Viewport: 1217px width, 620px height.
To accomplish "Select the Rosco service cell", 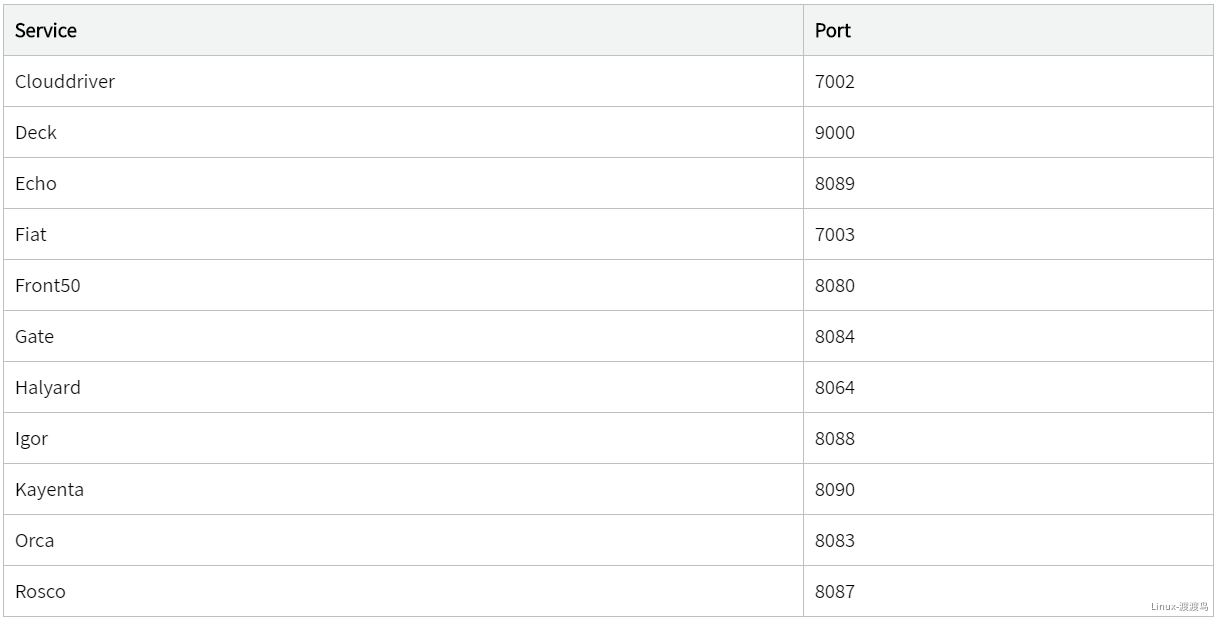I will (x=41, y=592).
